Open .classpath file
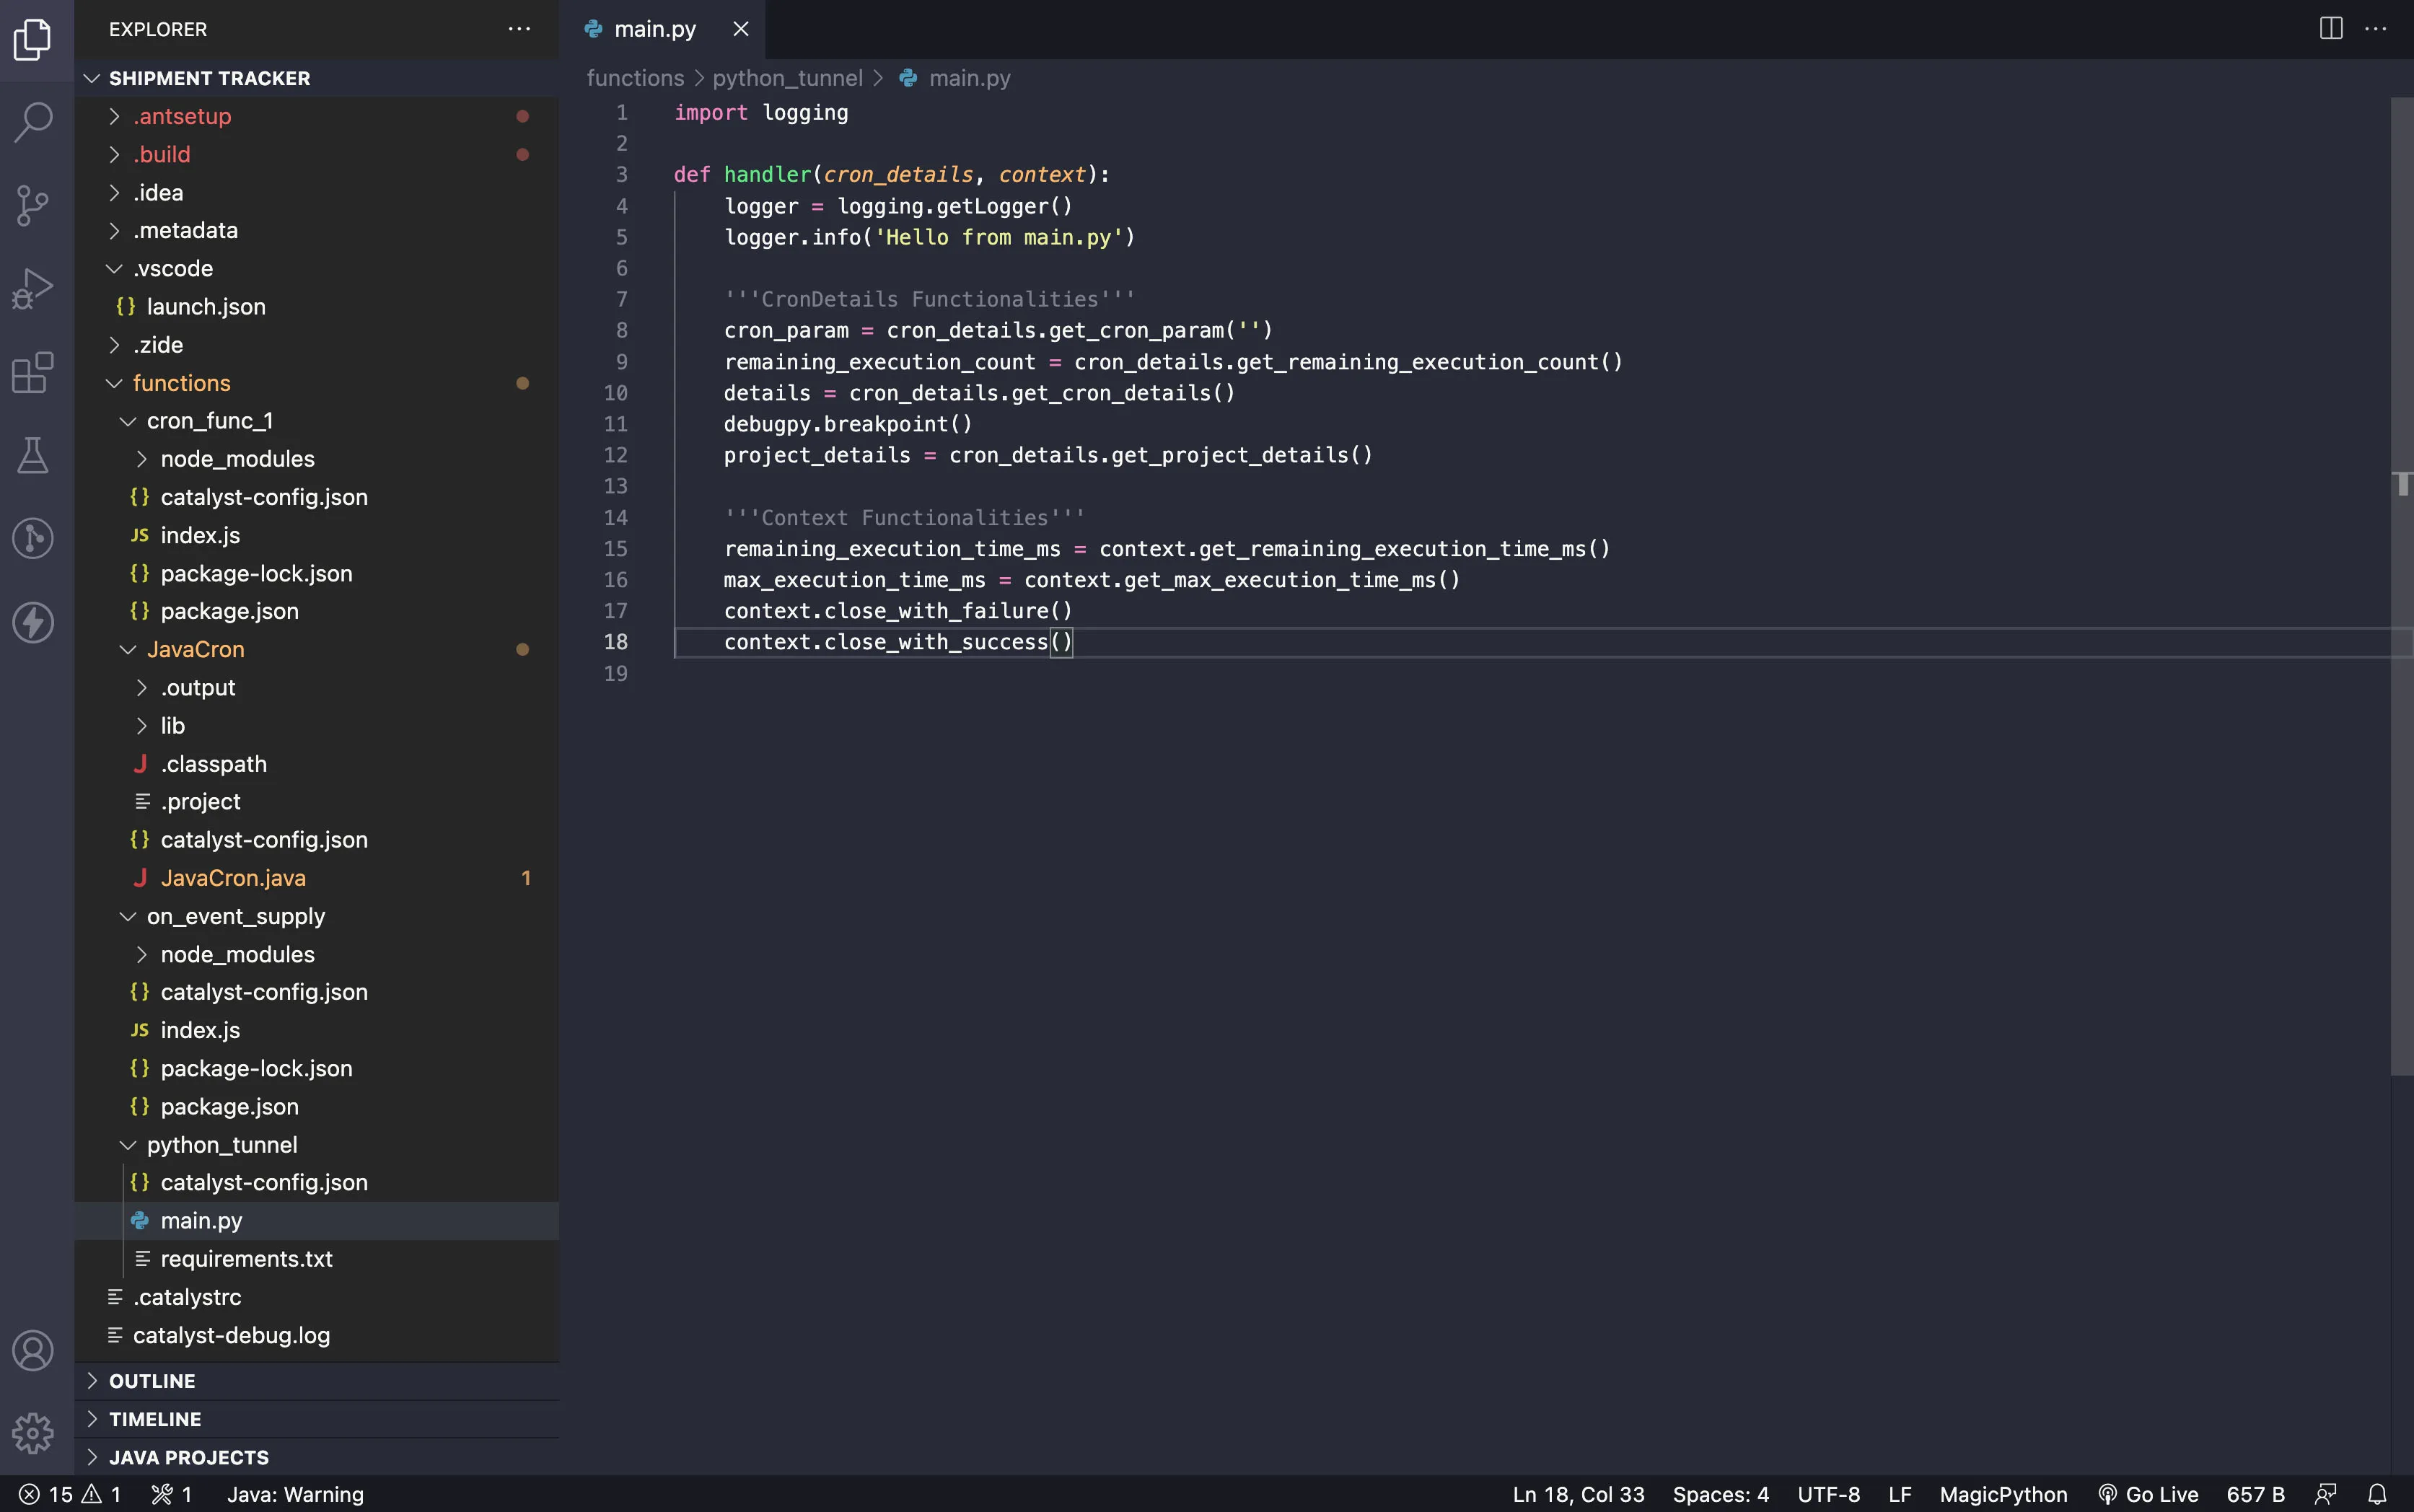This screenshot has height=1512, width=2414. coord(316,763)
